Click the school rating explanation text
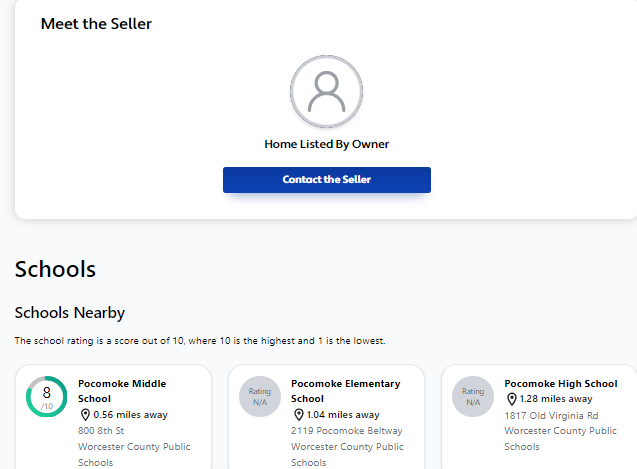Screen dimensions: 637x469 coord(200,341)
